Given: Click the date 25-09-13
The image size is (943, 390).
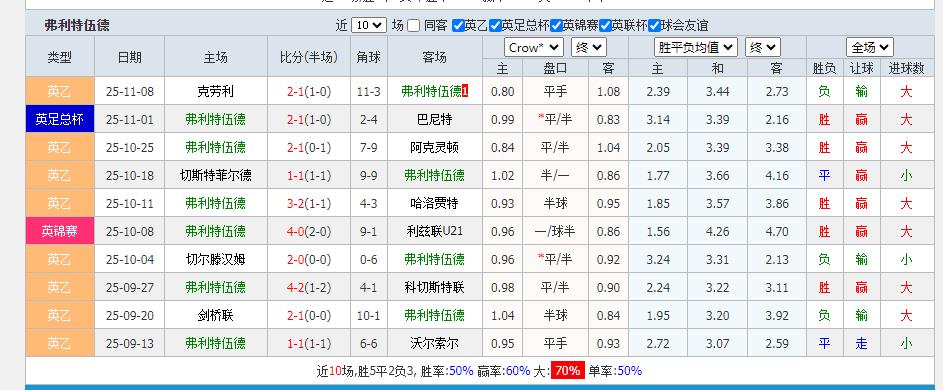Looking at the screenshot, I should 130,343.
